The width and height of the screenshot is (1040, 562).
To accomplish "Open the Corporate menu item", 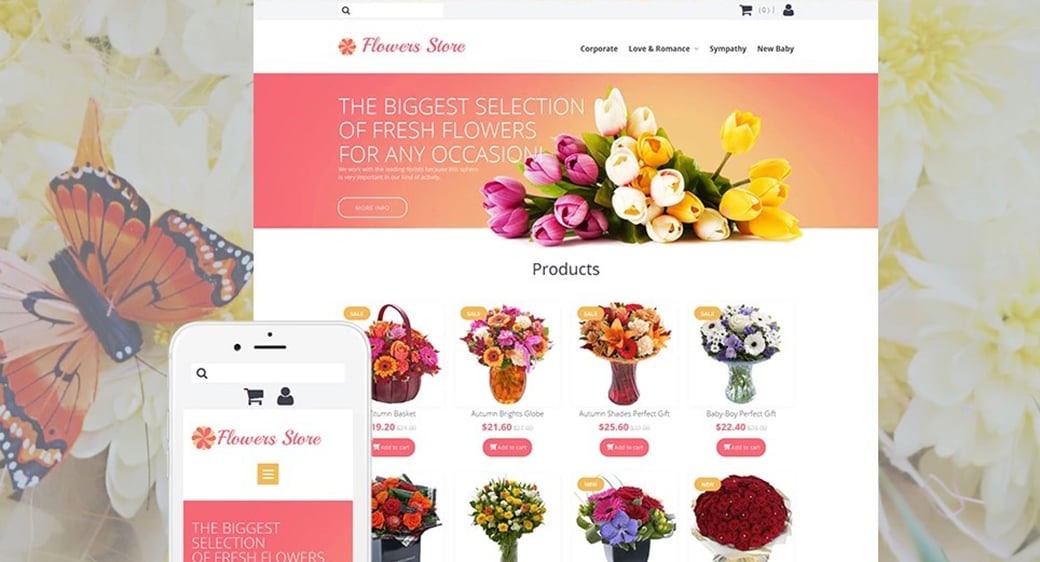I will 599,48.
